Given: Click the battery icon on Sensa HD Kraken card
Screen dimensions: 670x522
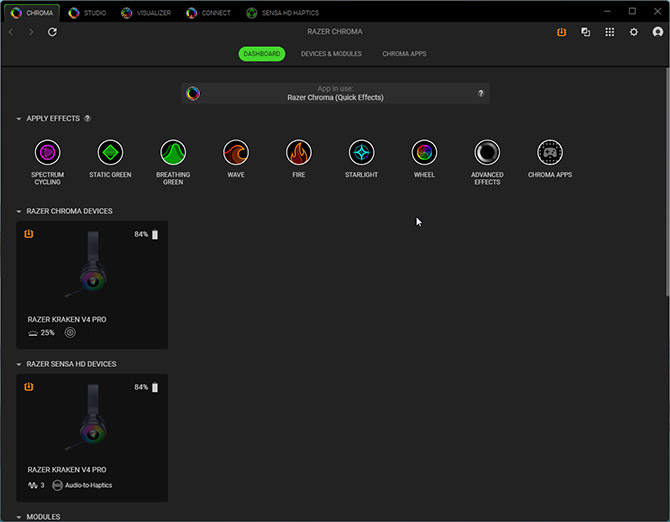Looking at the screenshot, I should [155, 387].
